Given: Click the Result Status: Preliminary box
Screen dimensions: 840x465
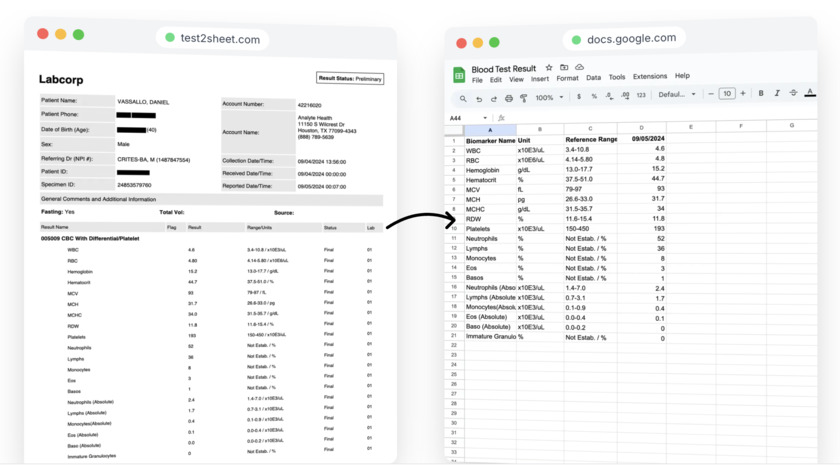Looking at the screenshot, I should pyautogui.click(x=350, y=78).
